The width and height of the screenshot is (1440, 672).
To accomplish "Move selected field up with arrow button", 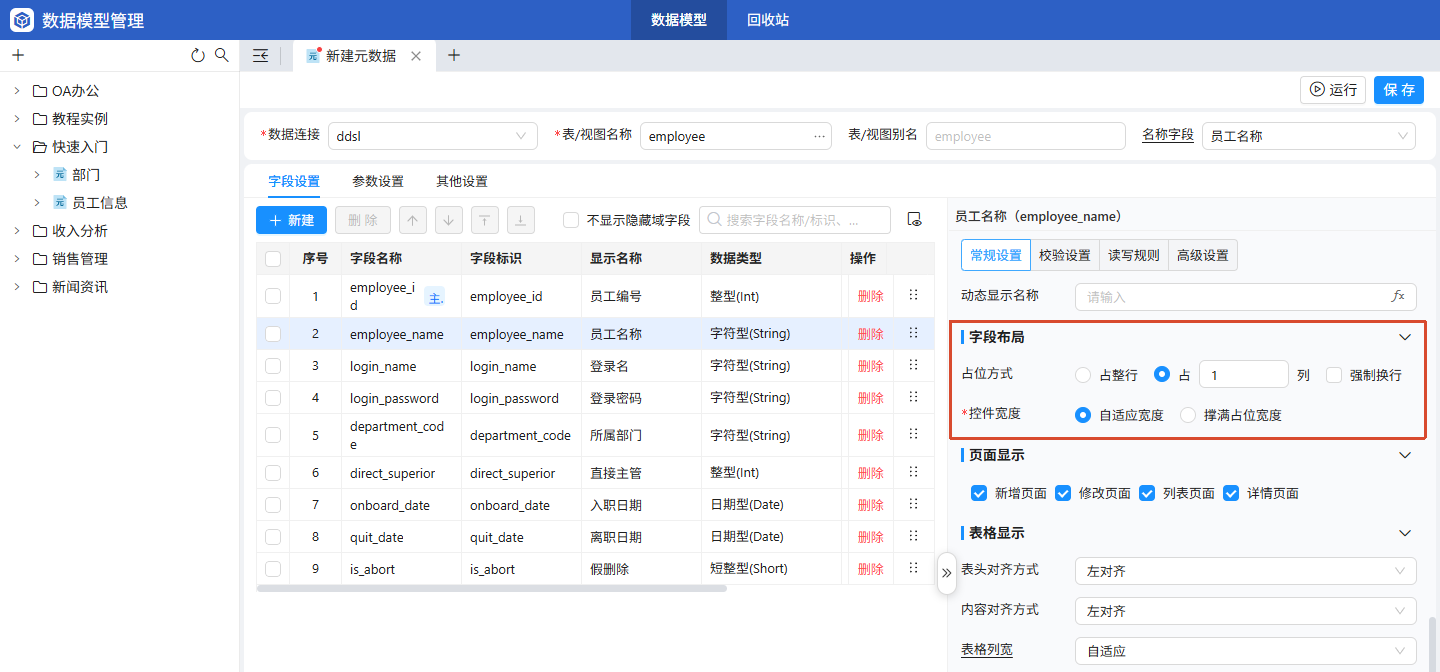I will (413, 220).
